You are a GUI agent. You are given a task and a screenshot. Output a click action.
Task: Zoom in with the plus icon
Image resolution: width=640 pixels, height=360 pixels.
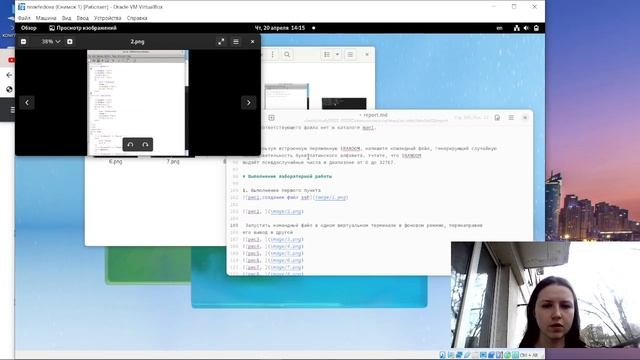pos(70,42)
